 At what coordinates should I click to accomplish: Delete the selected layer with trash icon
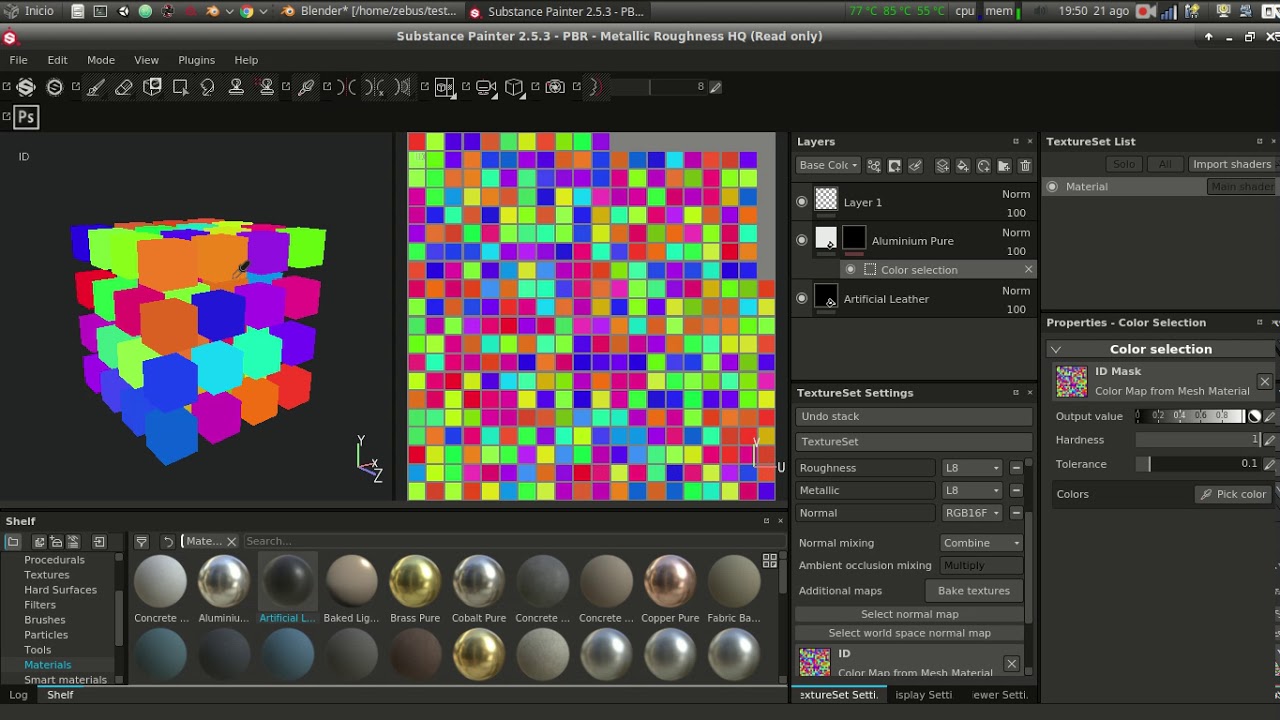(1025, 166)
